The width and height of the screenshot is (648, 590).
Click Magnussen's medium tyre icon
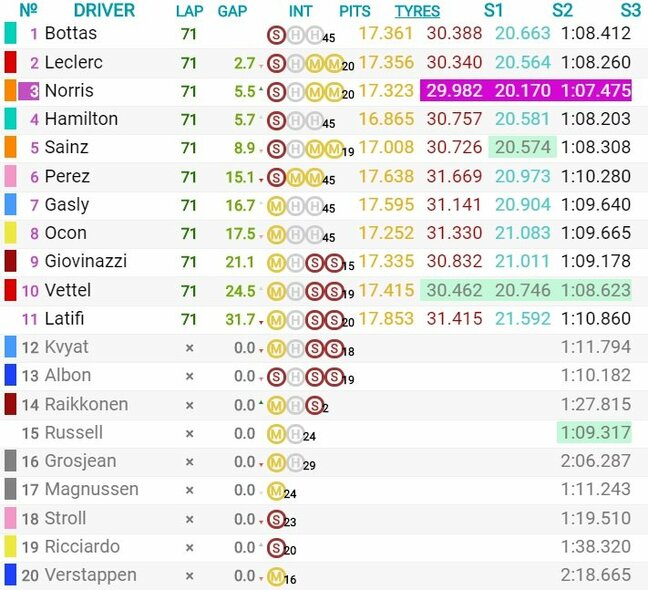[x=276, y=491]
